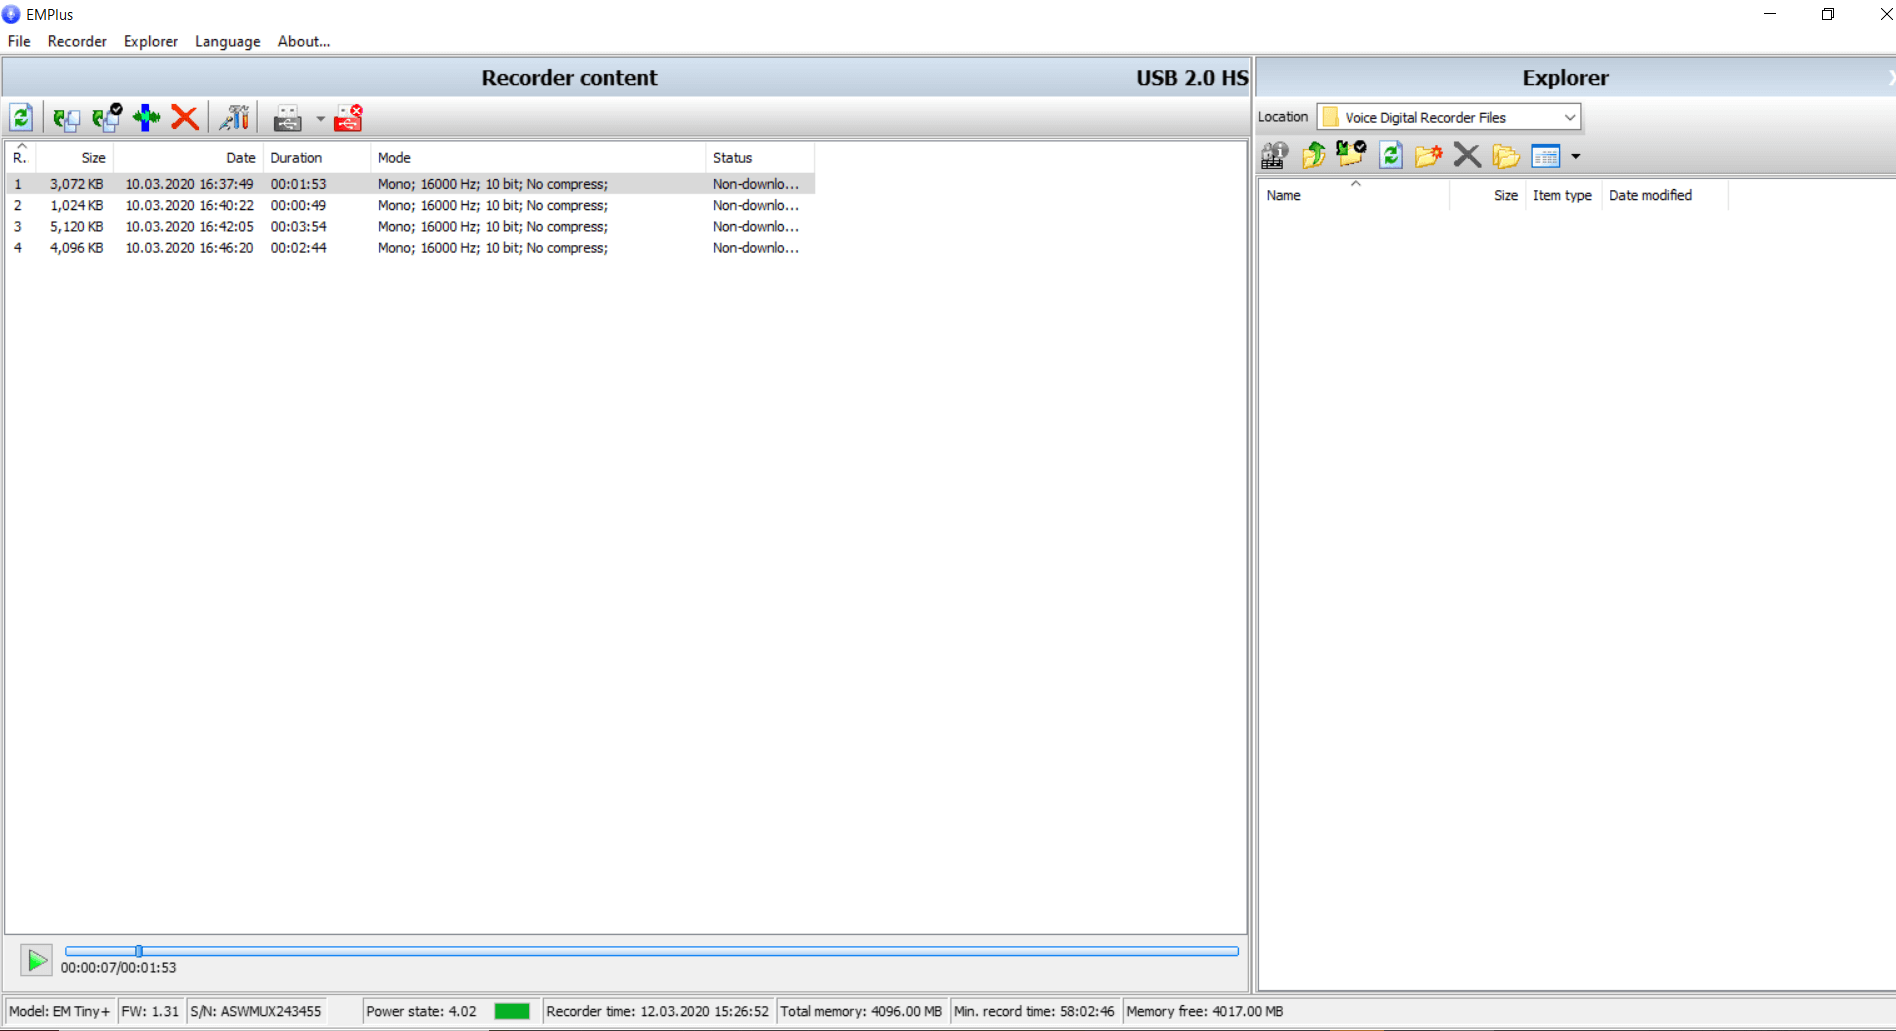Open the Recorder menu
1896x1031 pixels.
coord(77,41)
